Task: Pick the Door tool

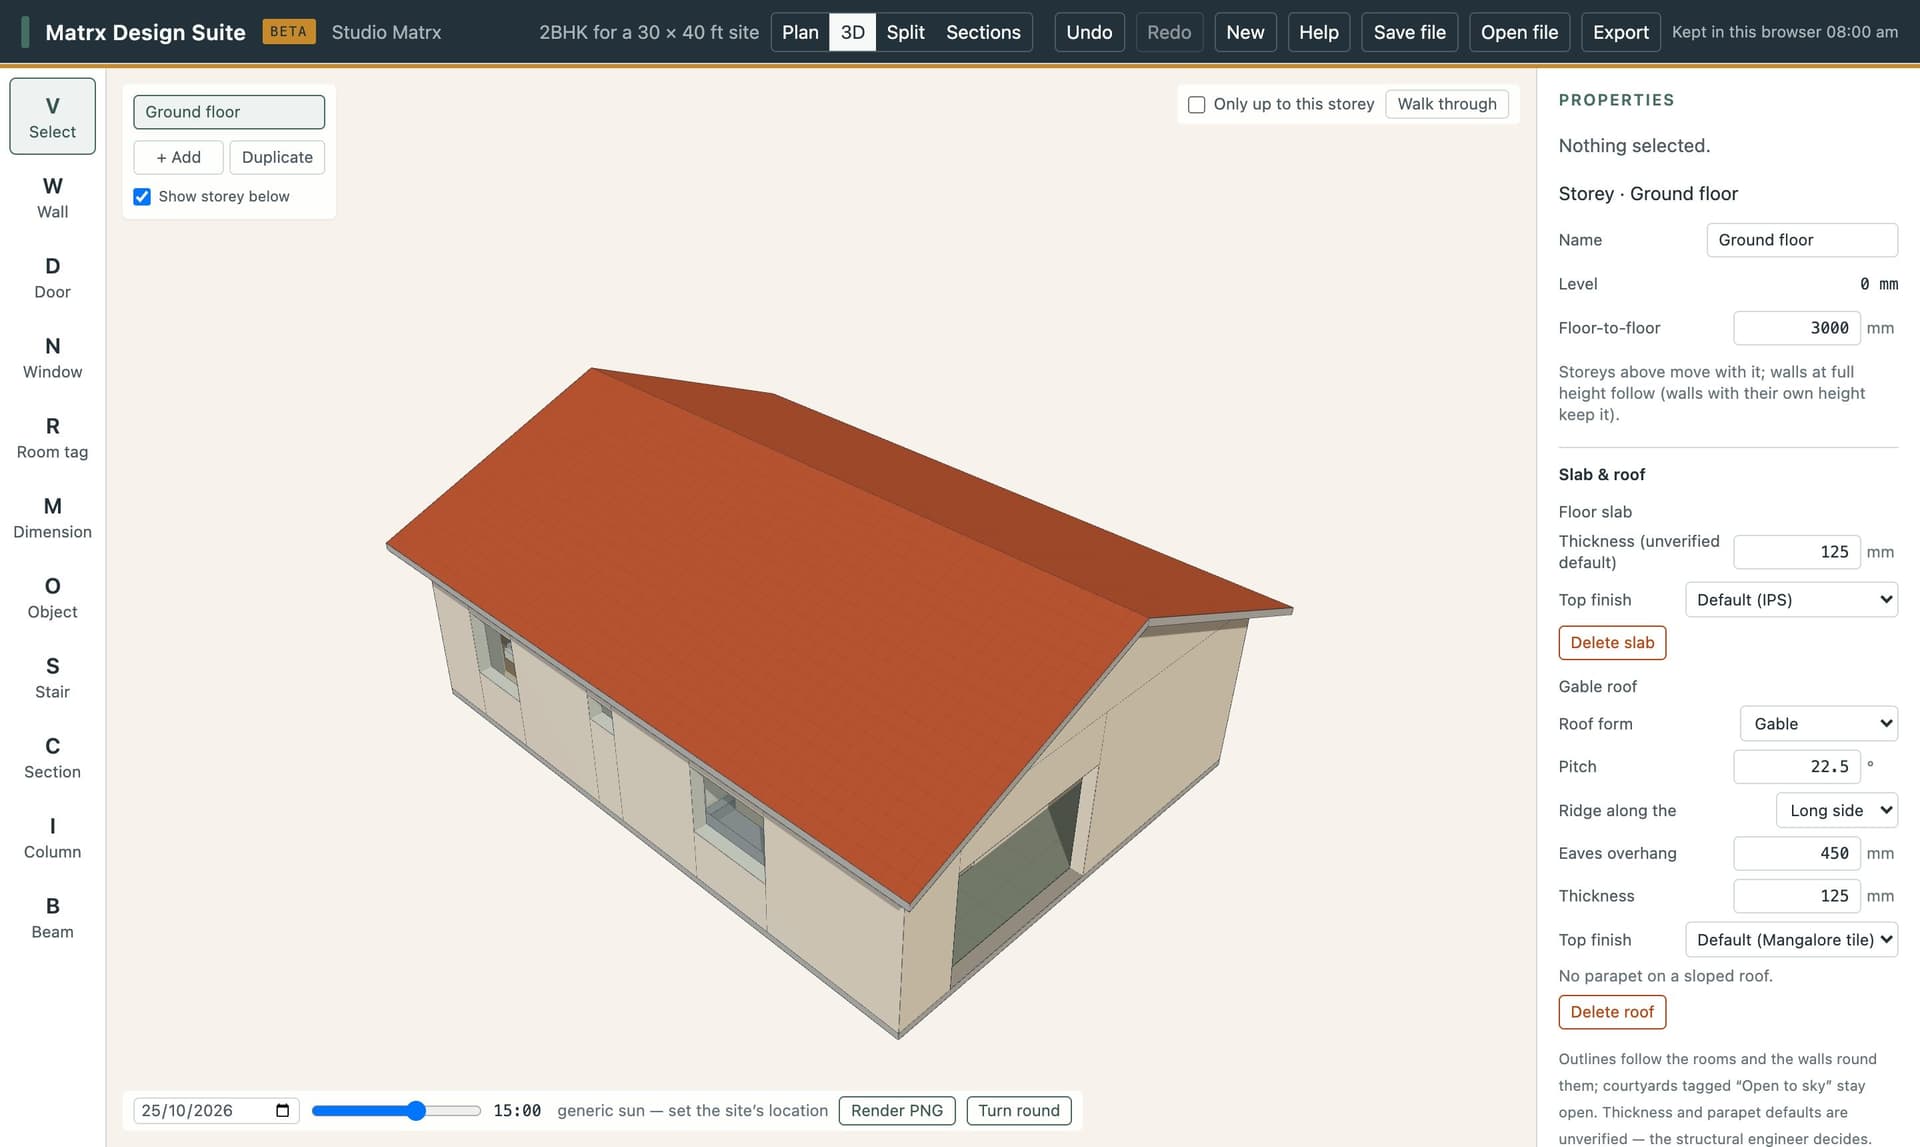Action: point(52,277)
